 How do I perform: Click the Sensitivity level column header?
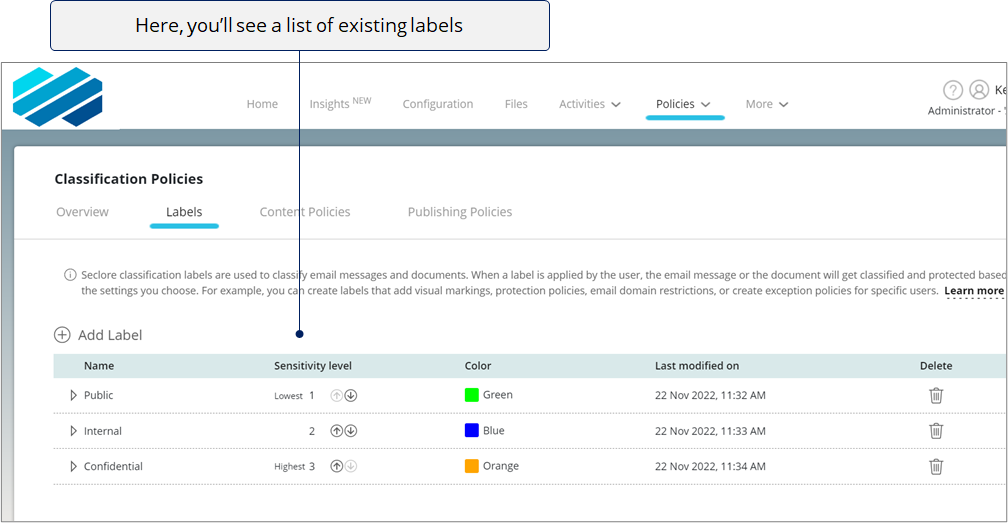click(313, 366)
